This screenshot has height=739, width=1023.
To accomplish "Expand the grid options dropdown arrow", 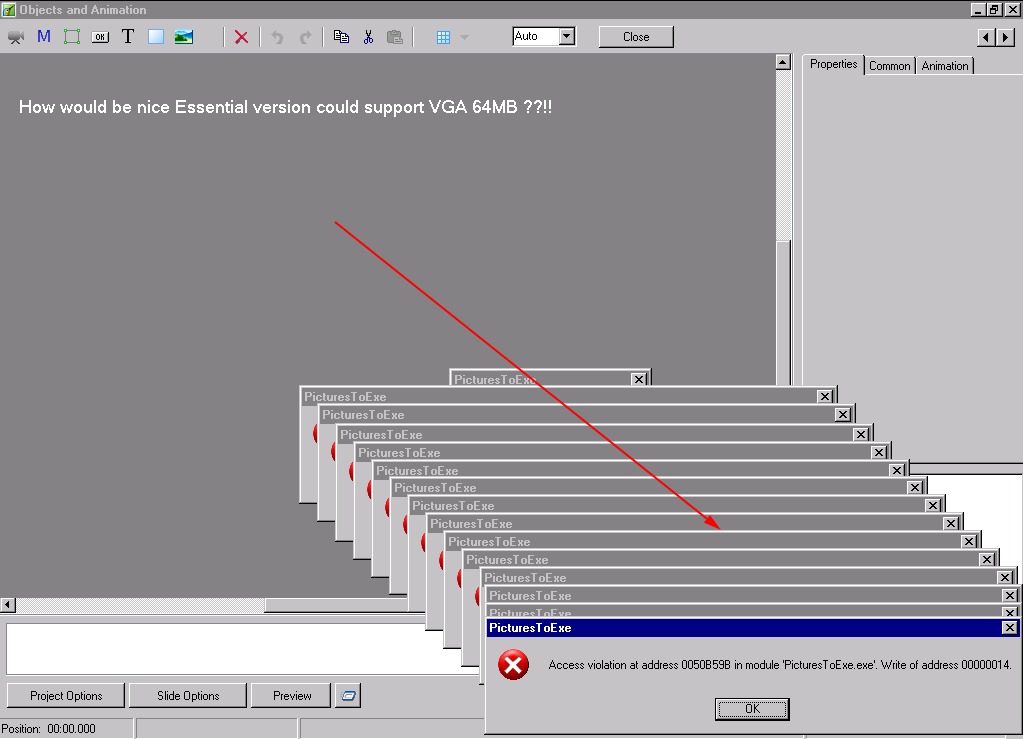I will point(465,37).
